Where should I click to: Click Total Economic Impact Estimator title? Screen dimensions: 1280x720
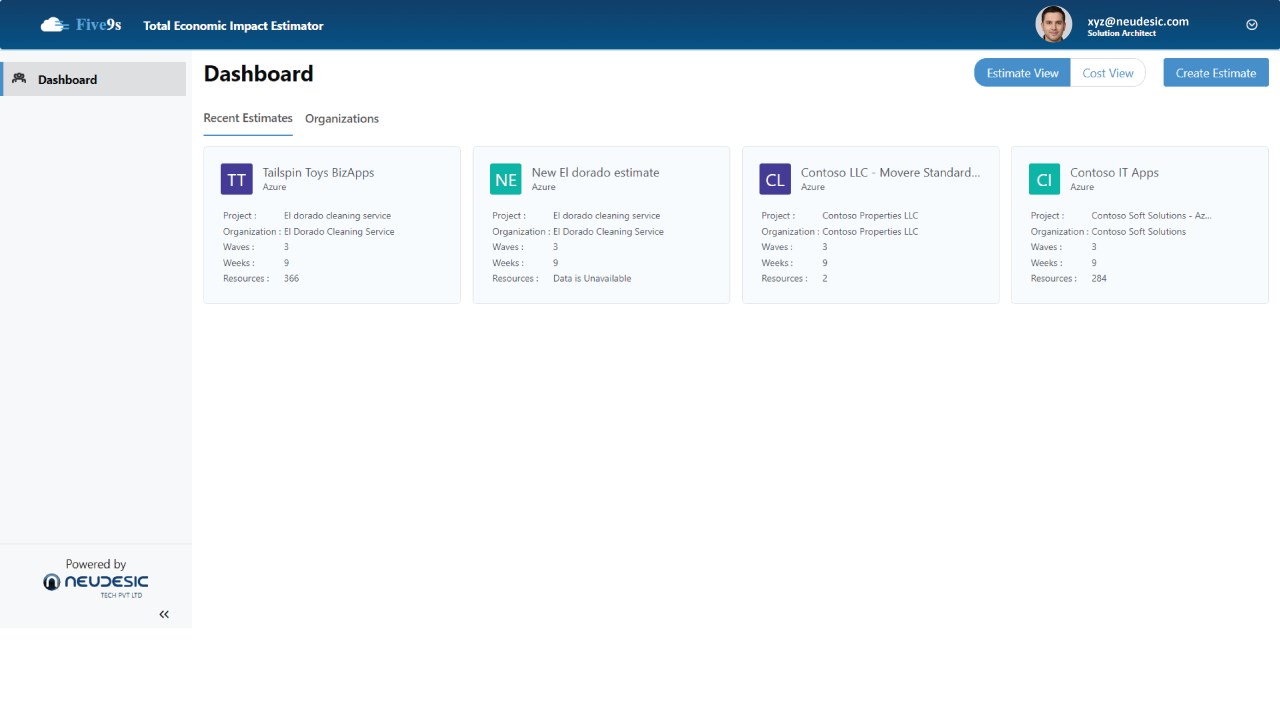tap(233, 26)
